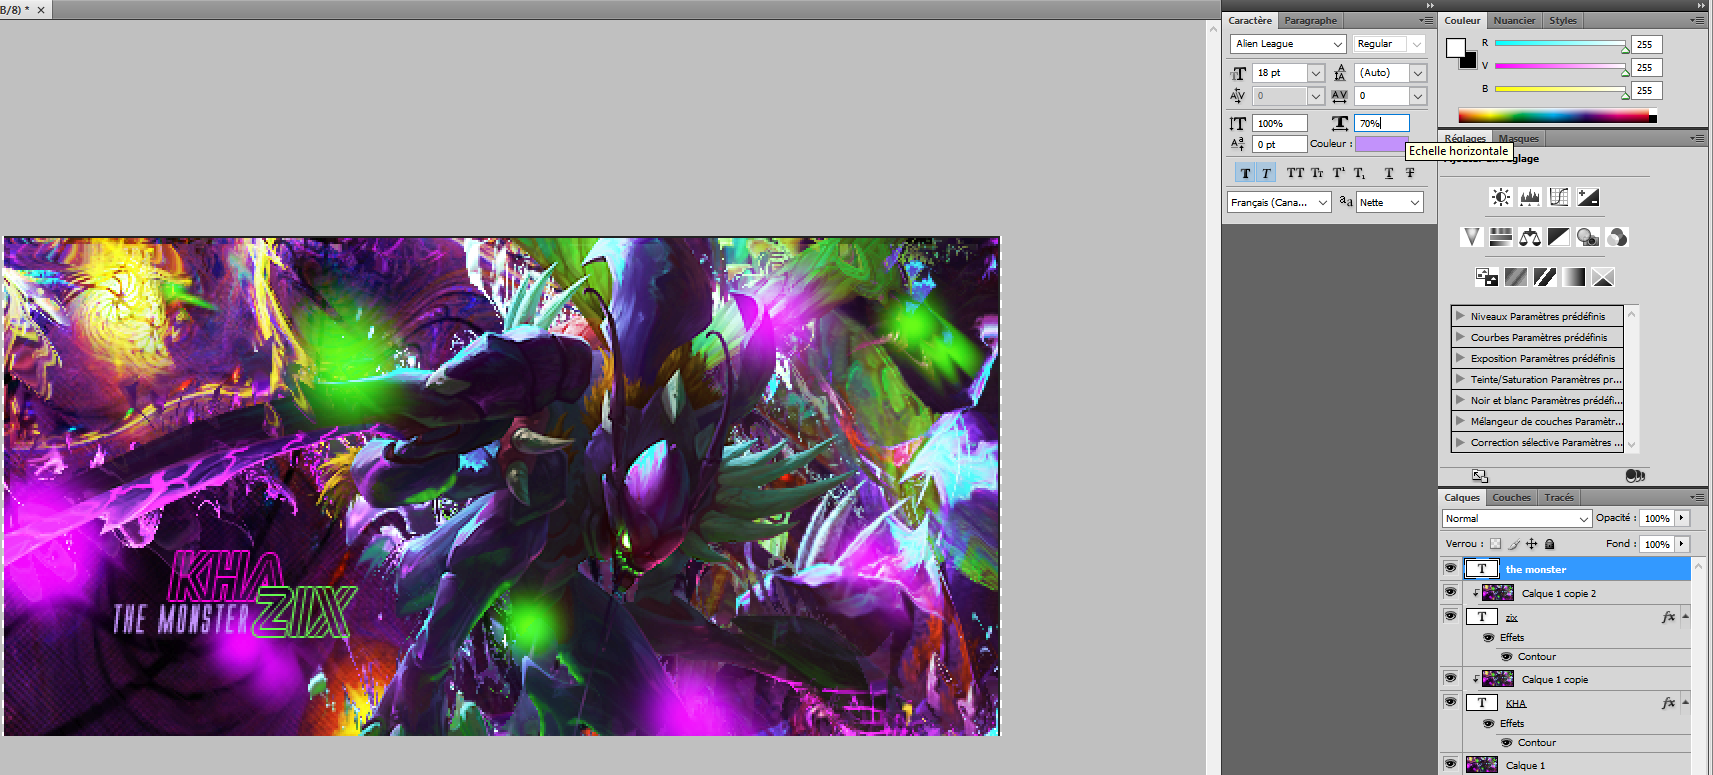Image resolution: width=1713 pixels, height=775 pixels.
Task: Click the clip-to-layer circles icon in Réglages footer
Action: (x=1635, y=476)
